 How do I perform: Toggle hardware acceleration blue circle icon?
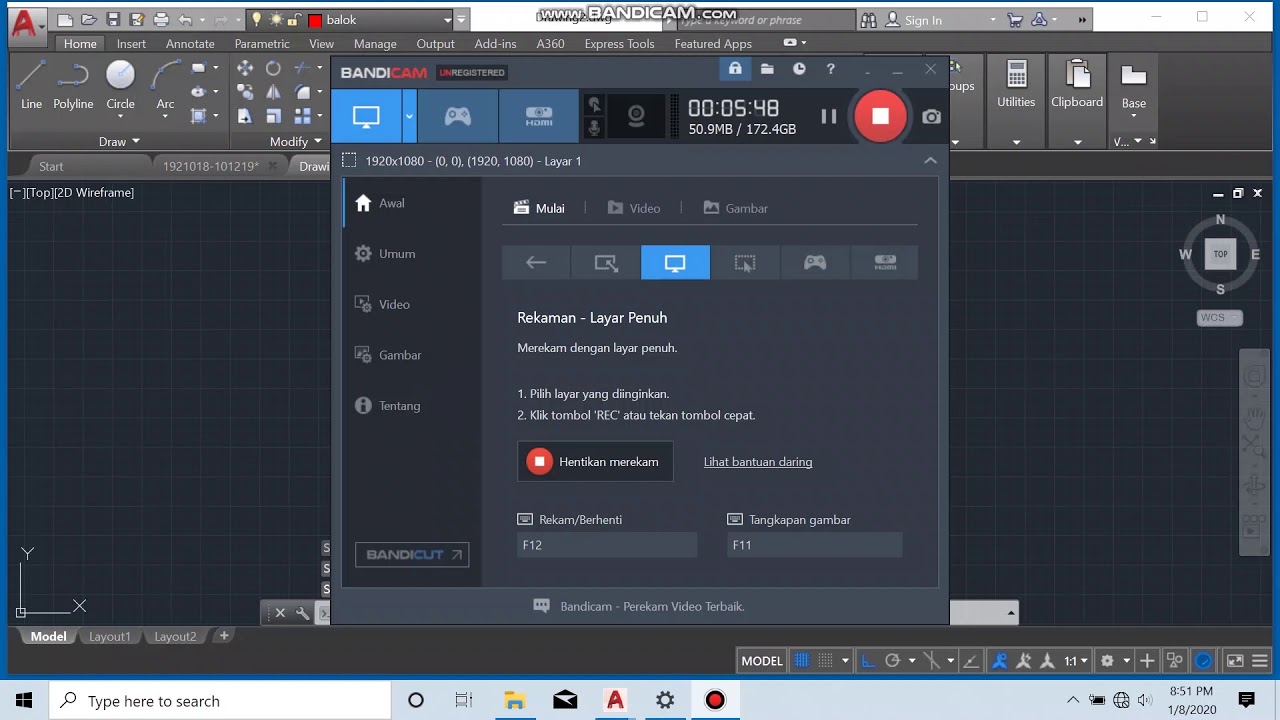pyautogui.click(x=1204, y=660)
